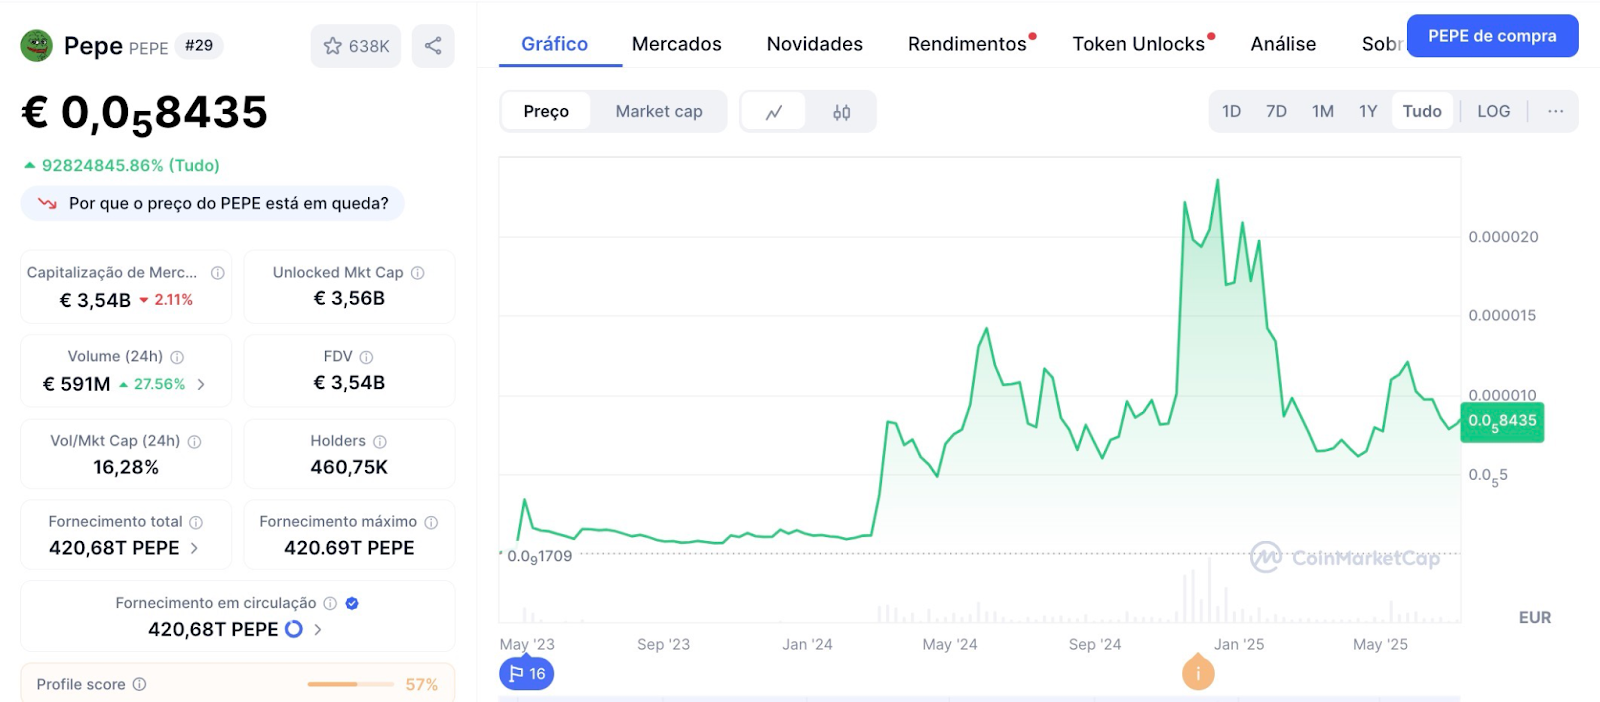1600x702 pixels.
Task: Open the Gráfico tab
Action: [x=555, y=44]
